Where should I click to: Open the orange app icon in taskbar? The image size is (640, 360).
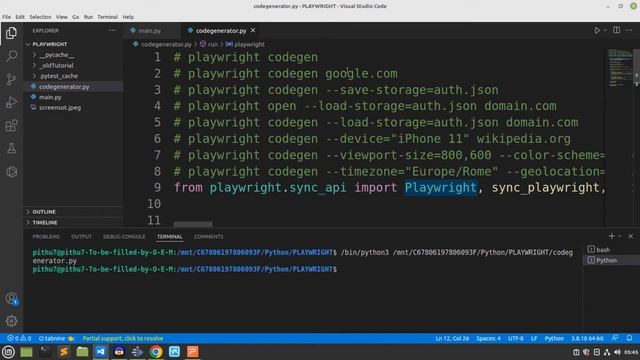tap(193, 351)
